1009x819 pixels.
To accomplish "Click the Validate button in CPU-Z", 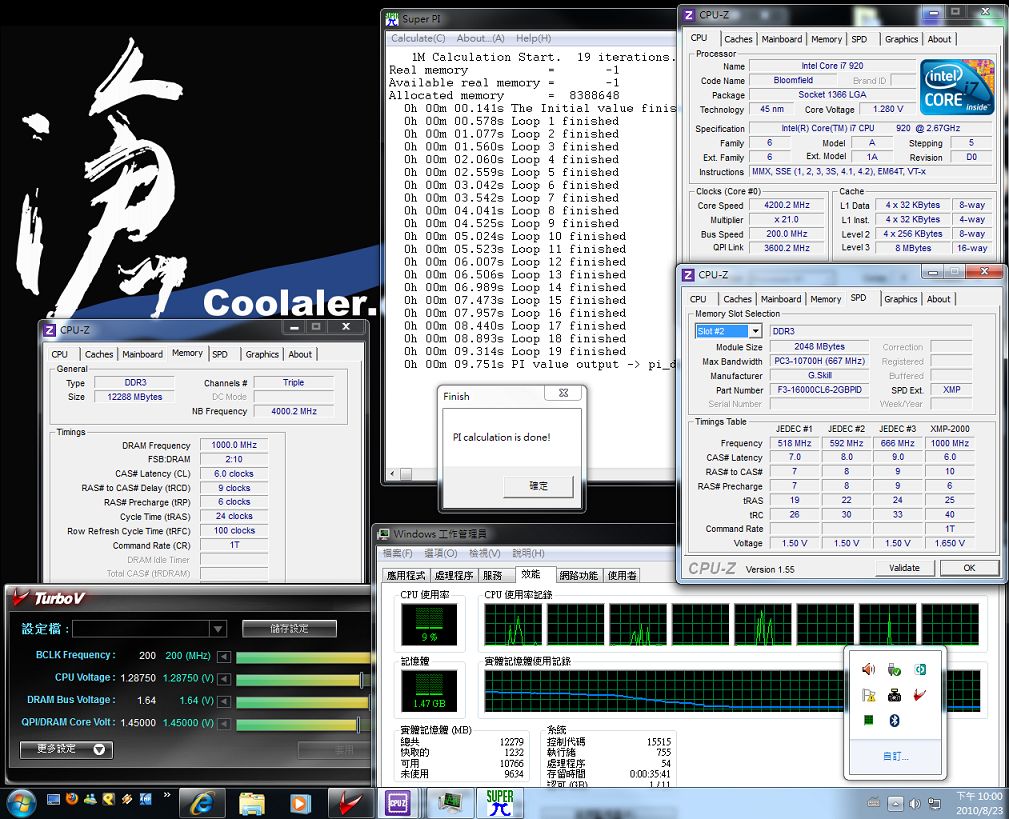I will (x=904, y=568).
